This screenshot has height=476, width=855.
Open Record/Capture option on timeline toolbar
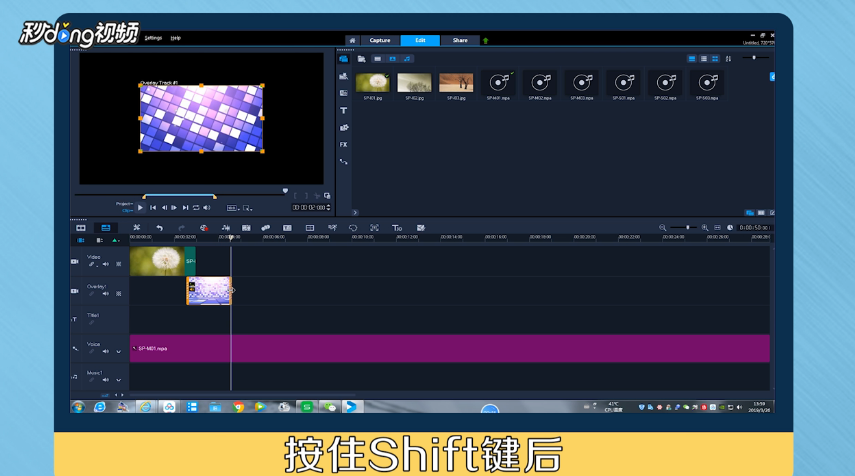pos(204,228)
